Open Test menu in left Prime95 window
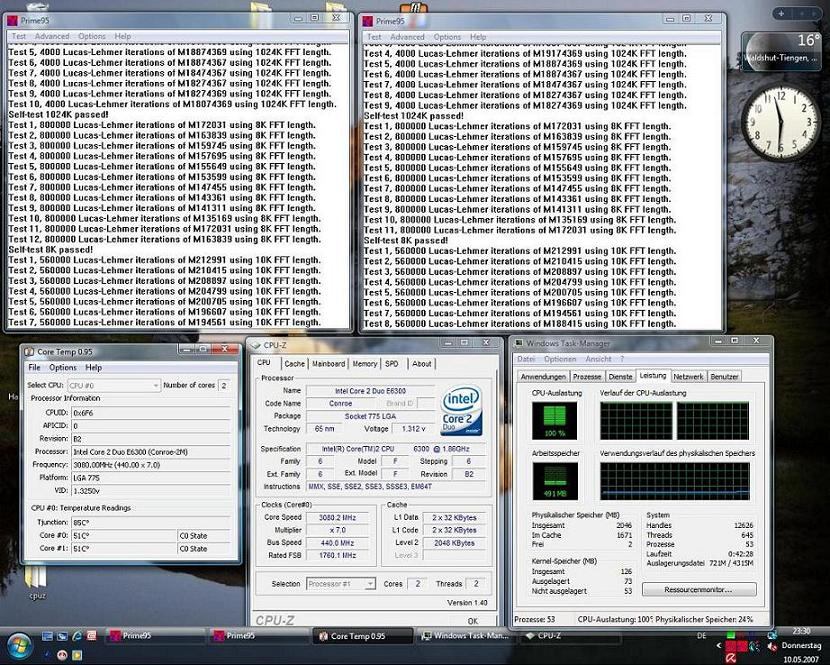830x665 pixels. tap(19, 36)
